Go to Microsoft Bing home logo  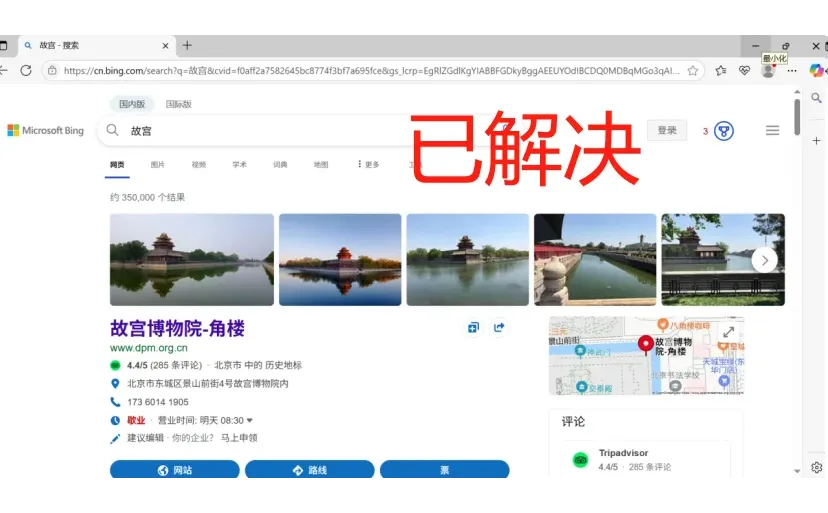point(45,130)
